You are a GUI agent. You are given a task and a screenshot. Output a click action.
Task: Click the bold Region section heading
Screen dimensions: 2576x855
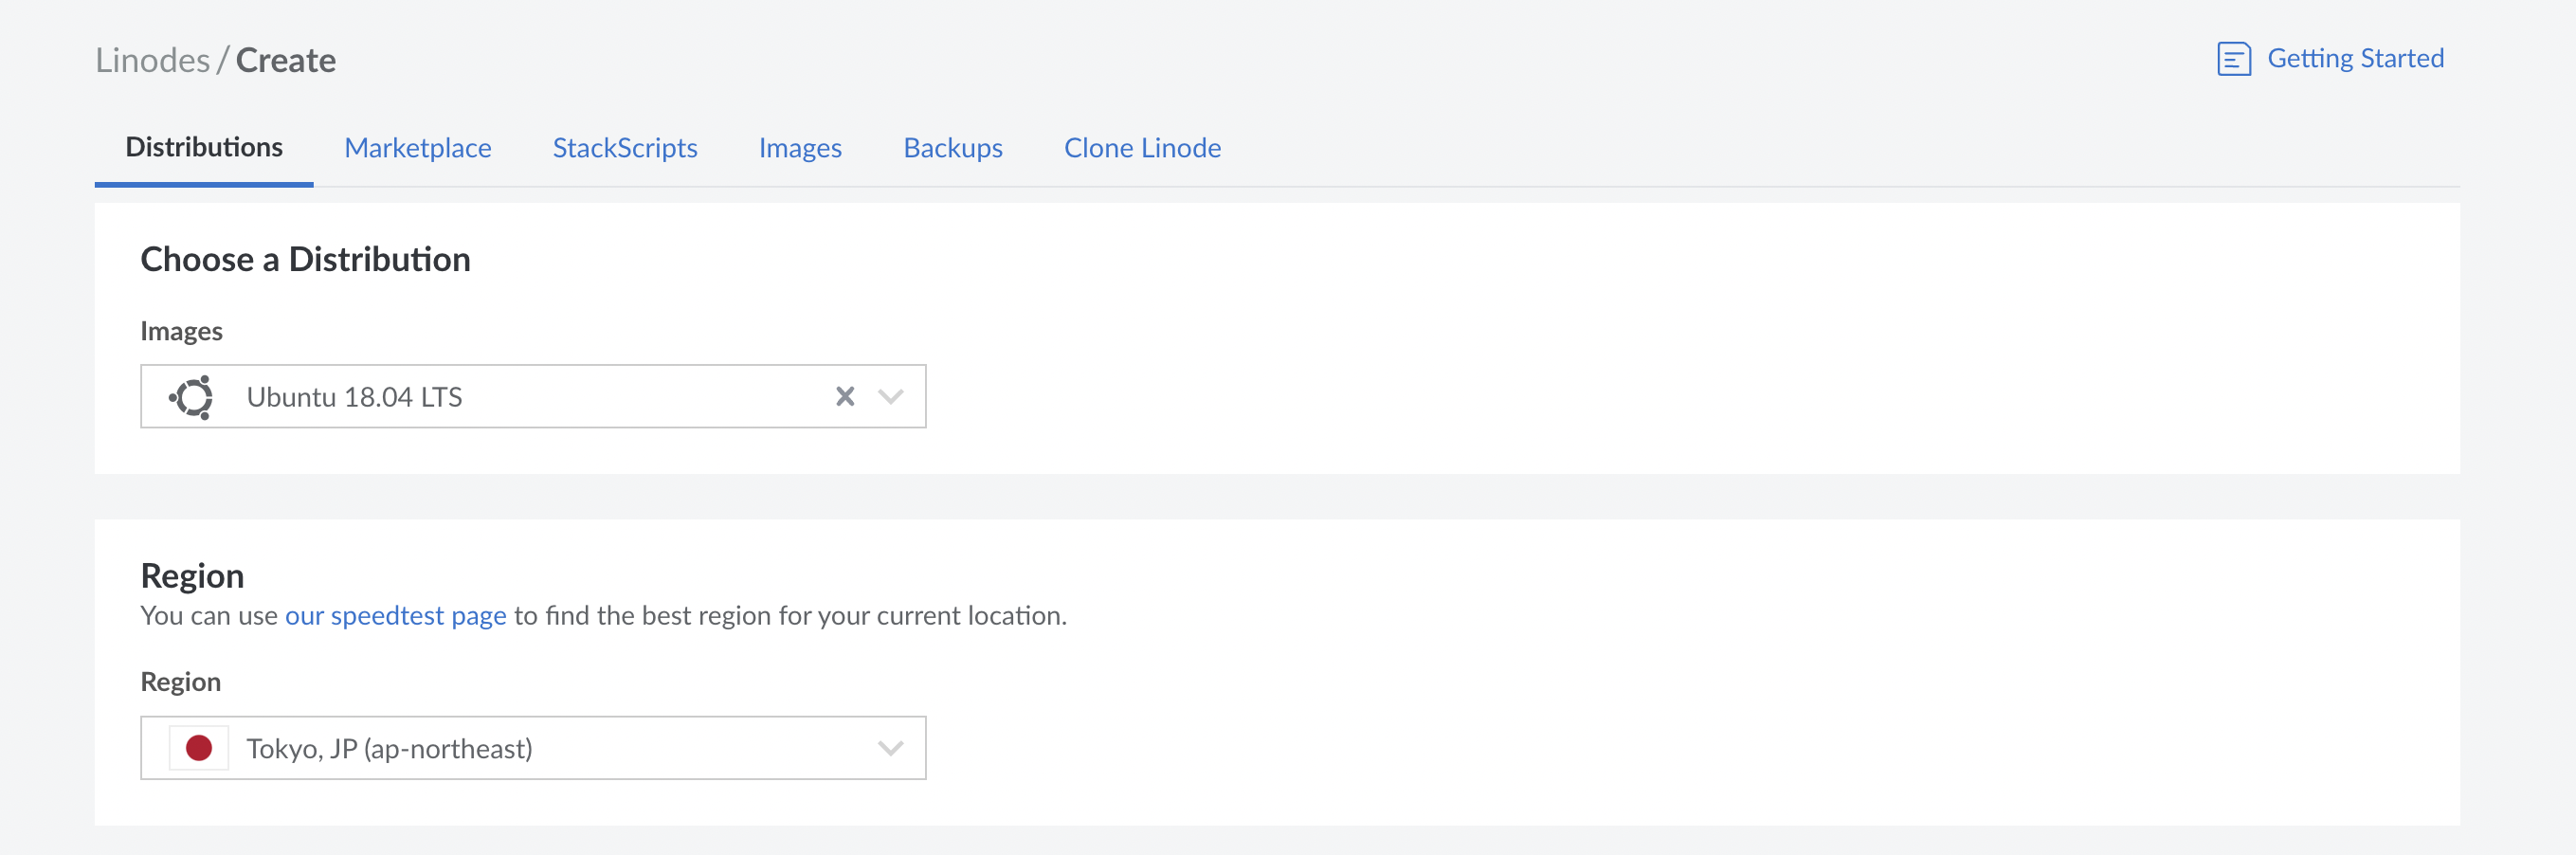pos(192,576)
